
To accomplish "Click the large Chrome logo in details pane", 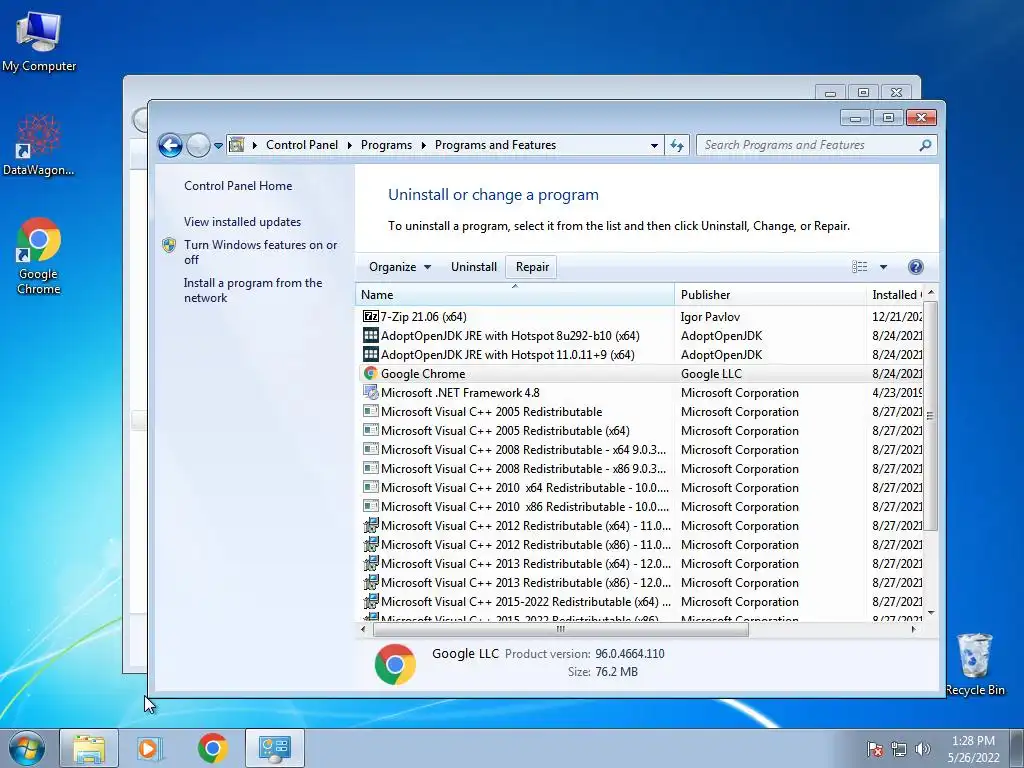I will [x=395, y=664].
